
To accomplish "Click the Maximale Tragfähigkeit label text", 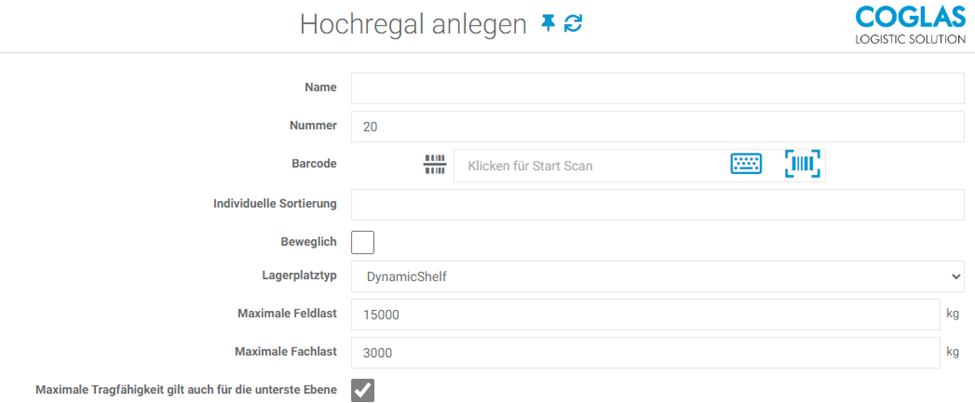I will [186, 389].
